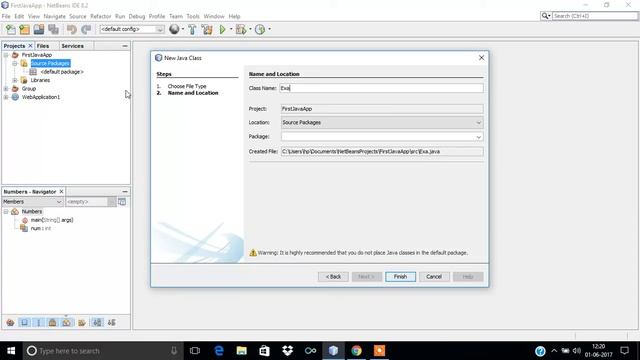Open Microsoft Edge from the taskbar
640x360 pixels.
pos(219,351)
